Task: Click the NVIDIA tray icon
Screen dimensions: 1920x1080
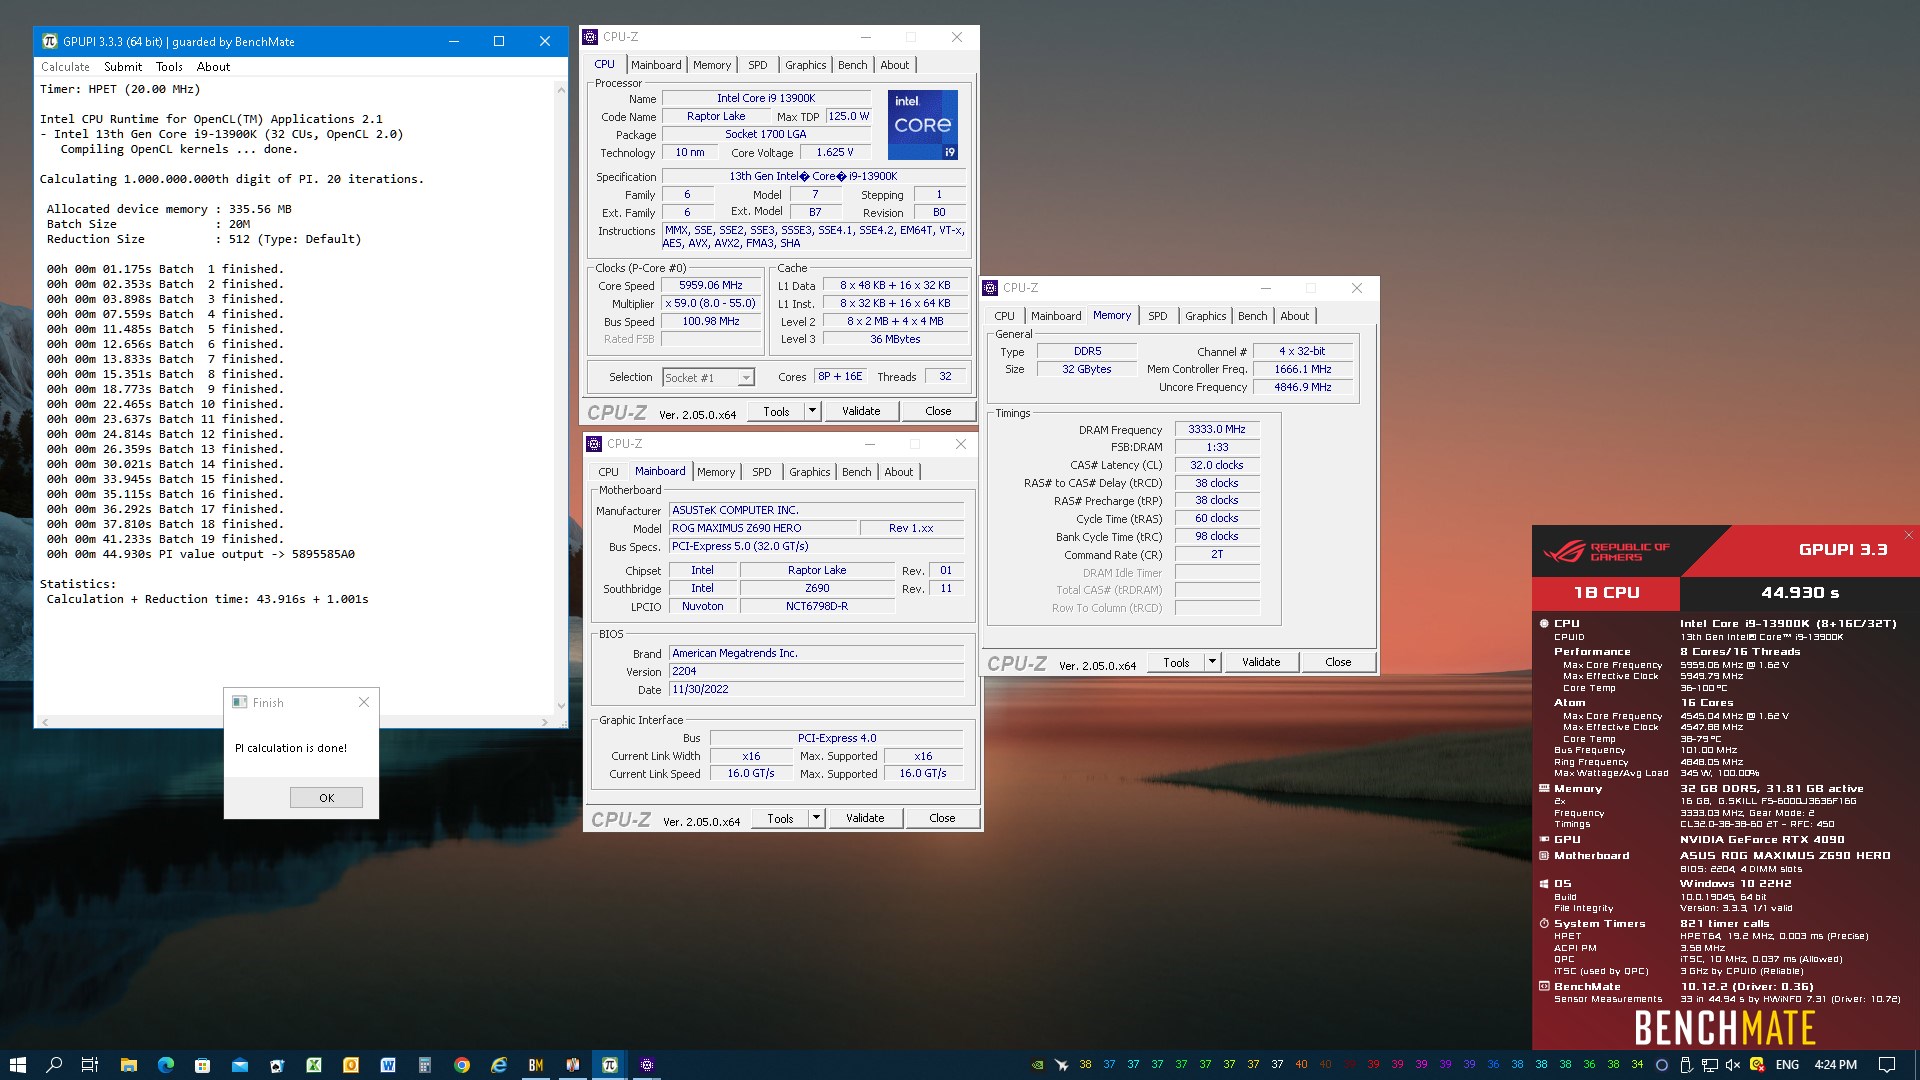Action: tap(1038, 1065)
